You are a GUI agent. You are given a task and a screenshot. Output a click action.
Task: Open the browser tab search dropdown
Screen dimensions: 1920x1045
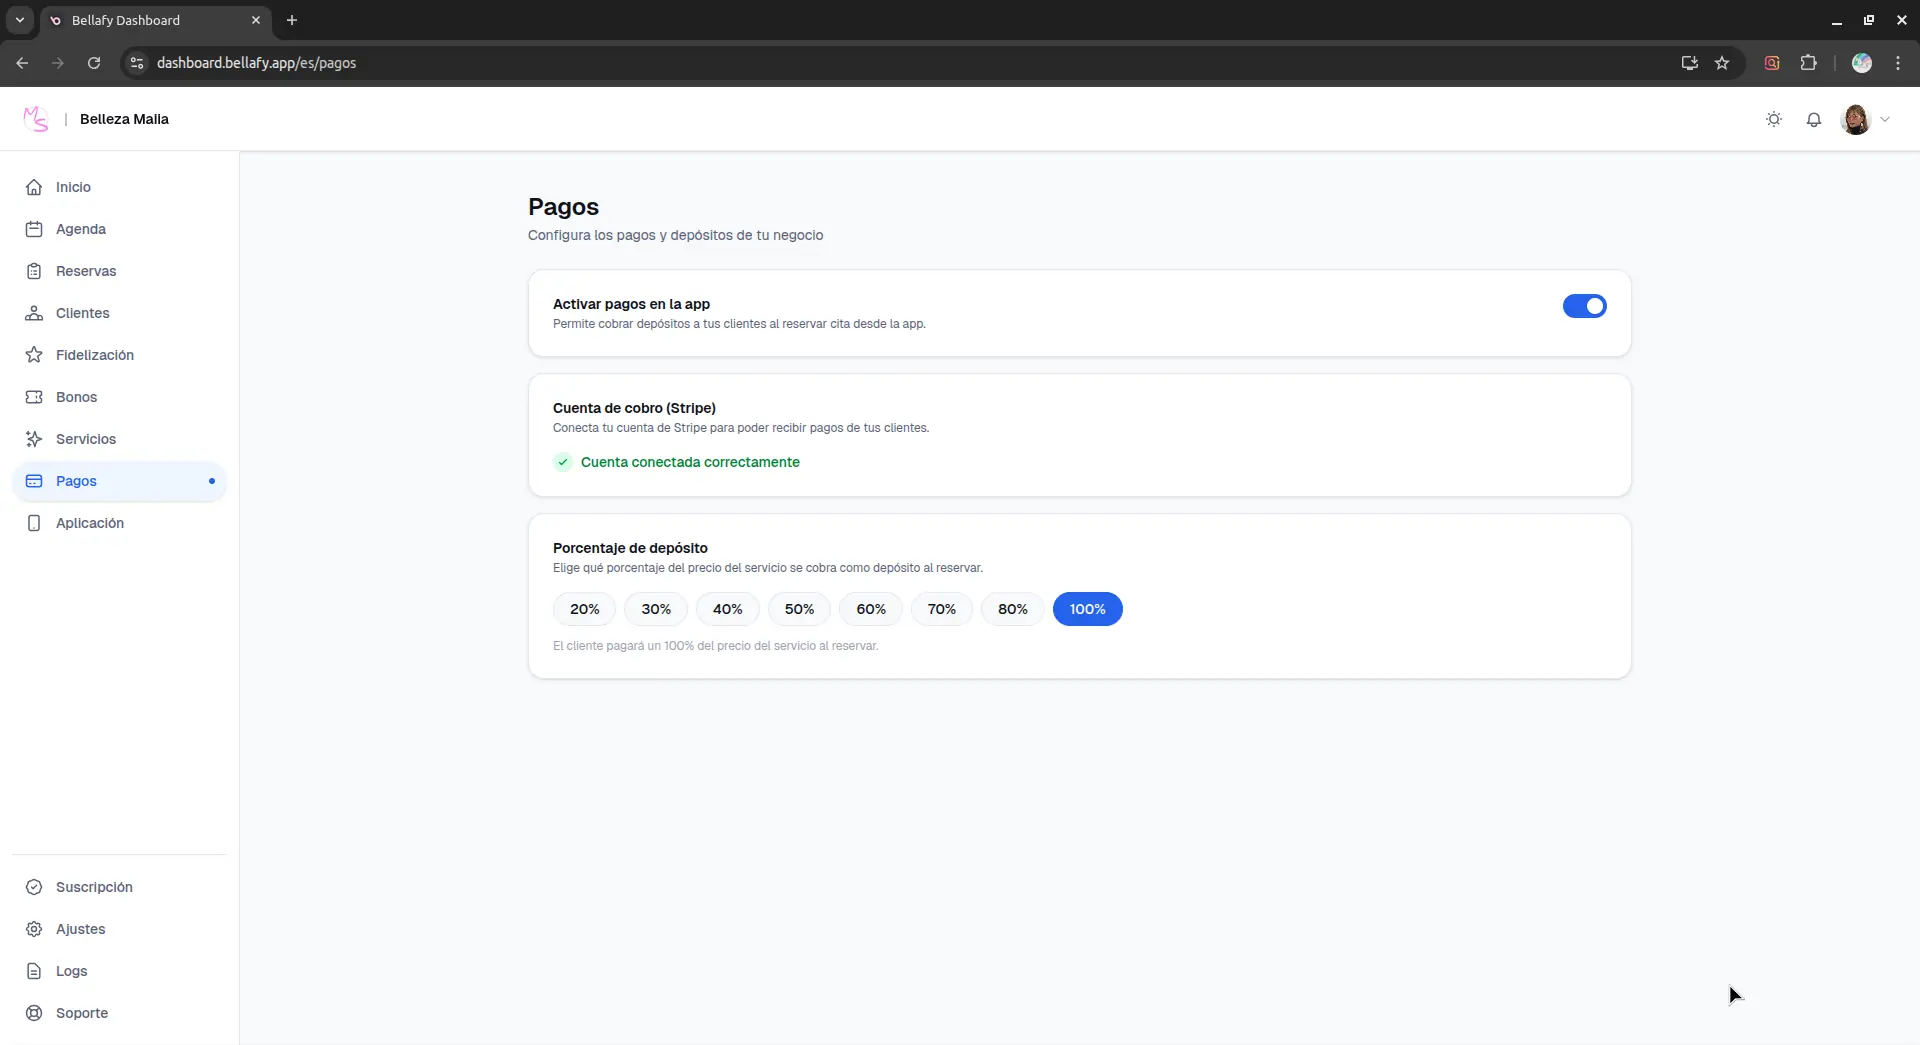tap(19, 20)
